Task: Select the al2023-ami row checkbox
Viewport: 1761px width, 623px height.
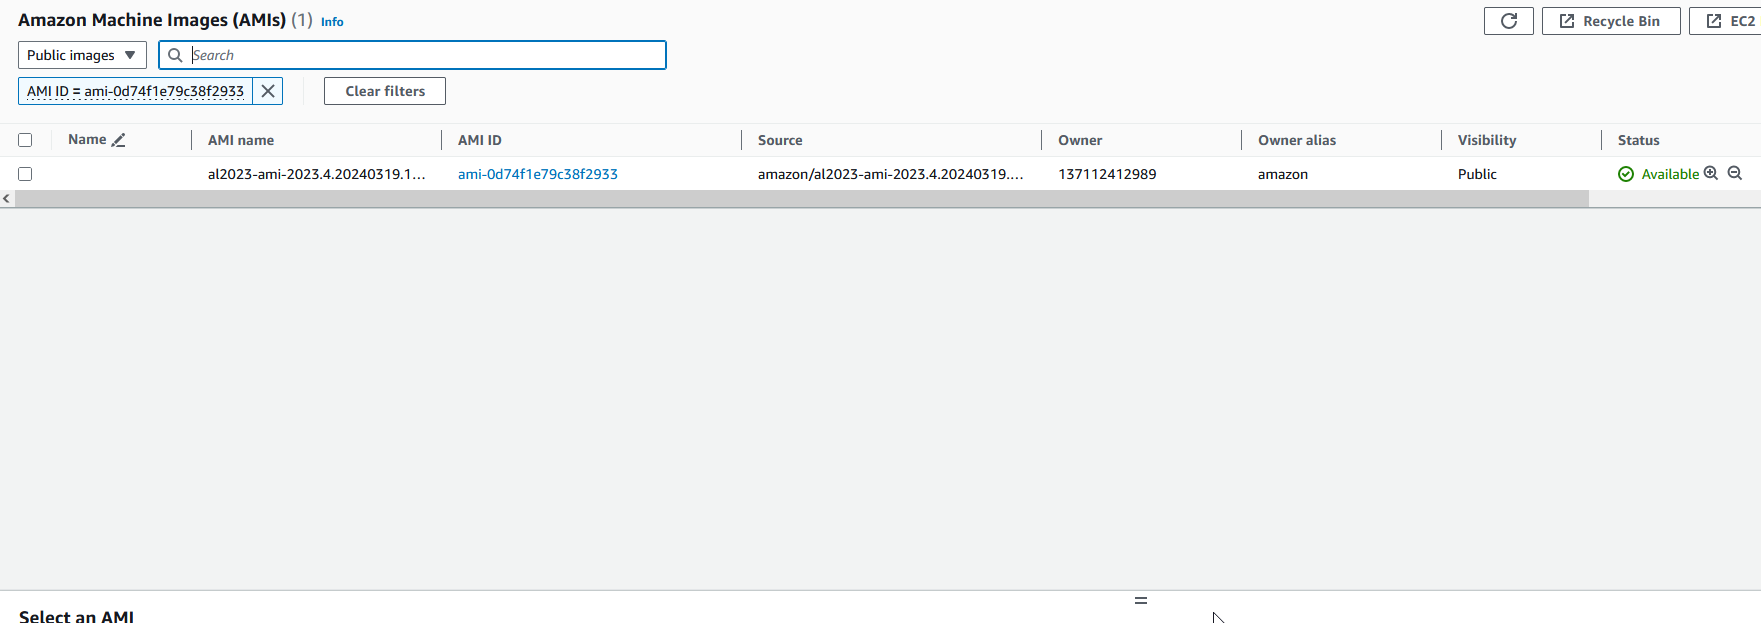Action: click(x=25, y=174)
